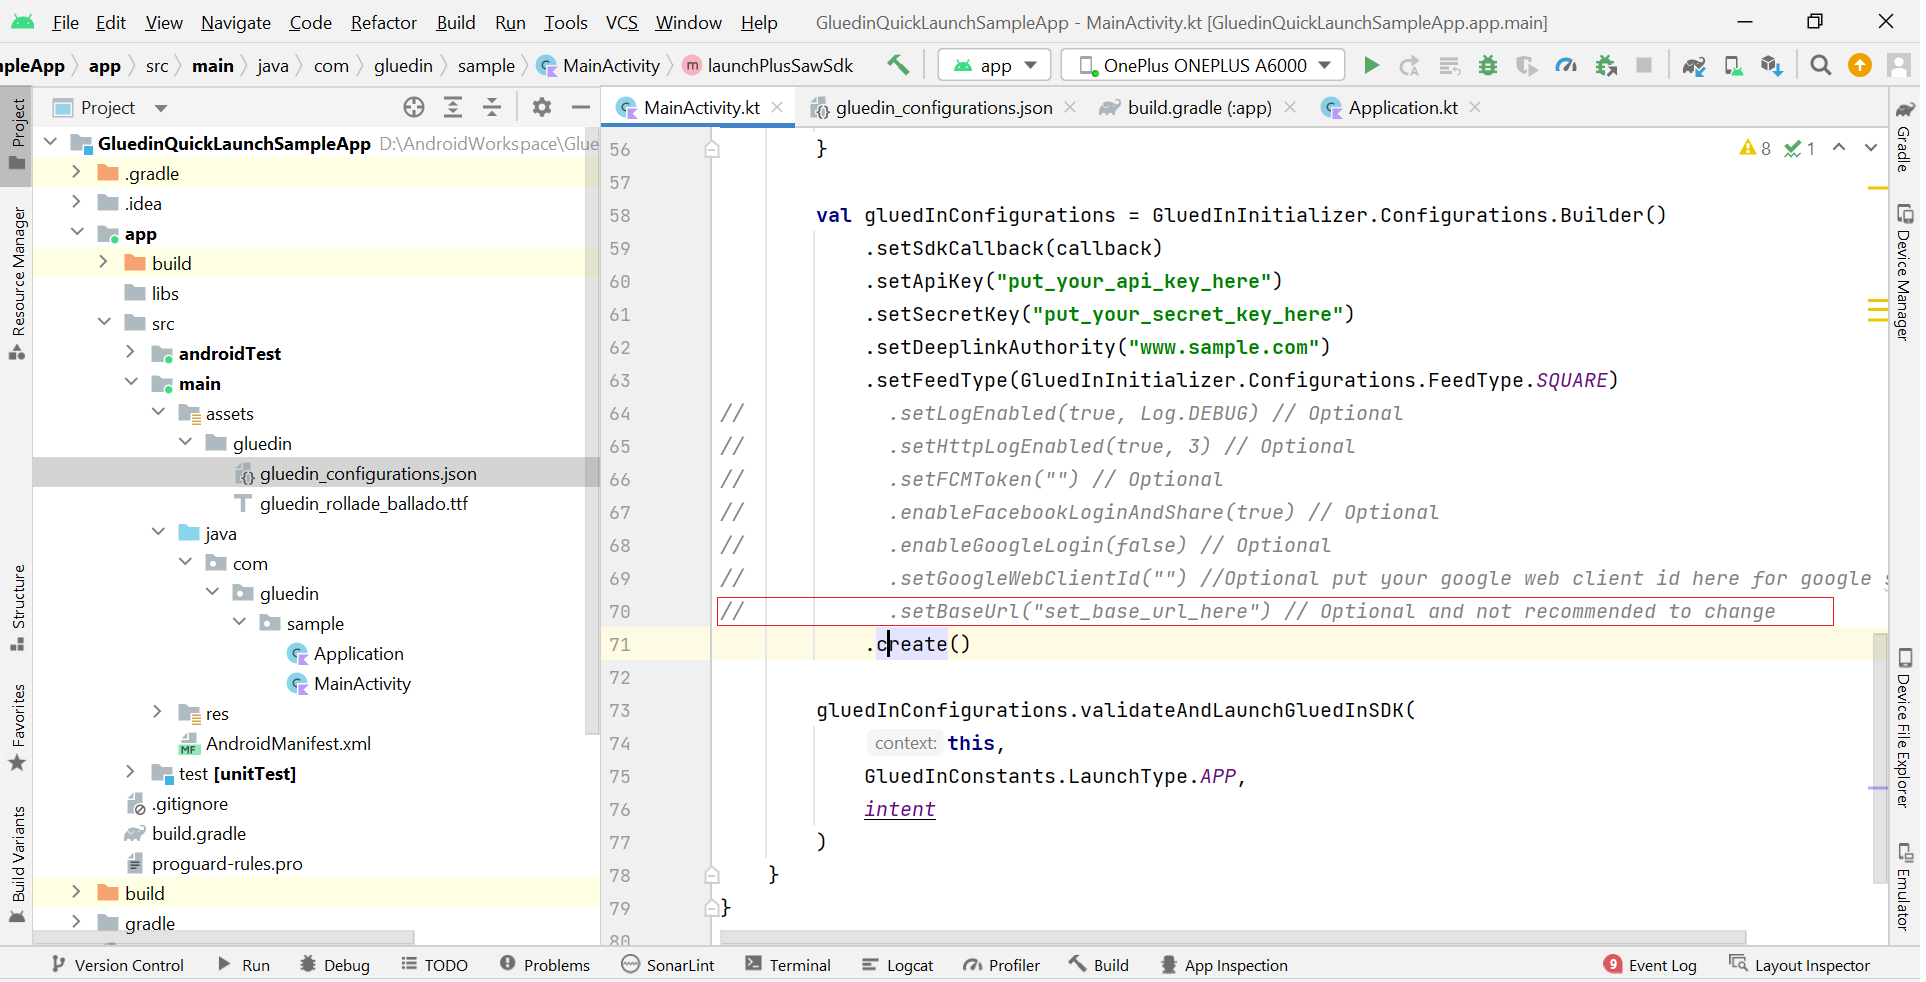Click Collapse All icon in Project panel
1926x982 pixels.
tap(492, 107)
